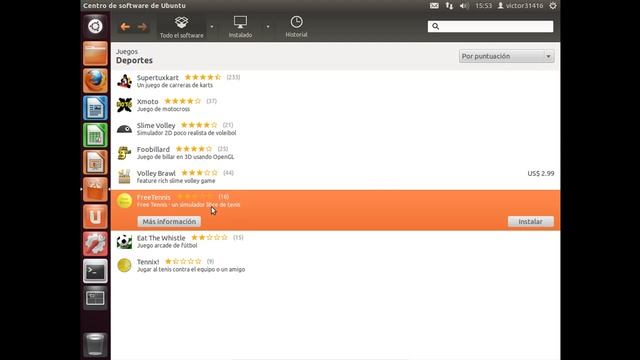Go forward with the right arrow
Screen dimensions: 640x360
click(x=142, y=27)
